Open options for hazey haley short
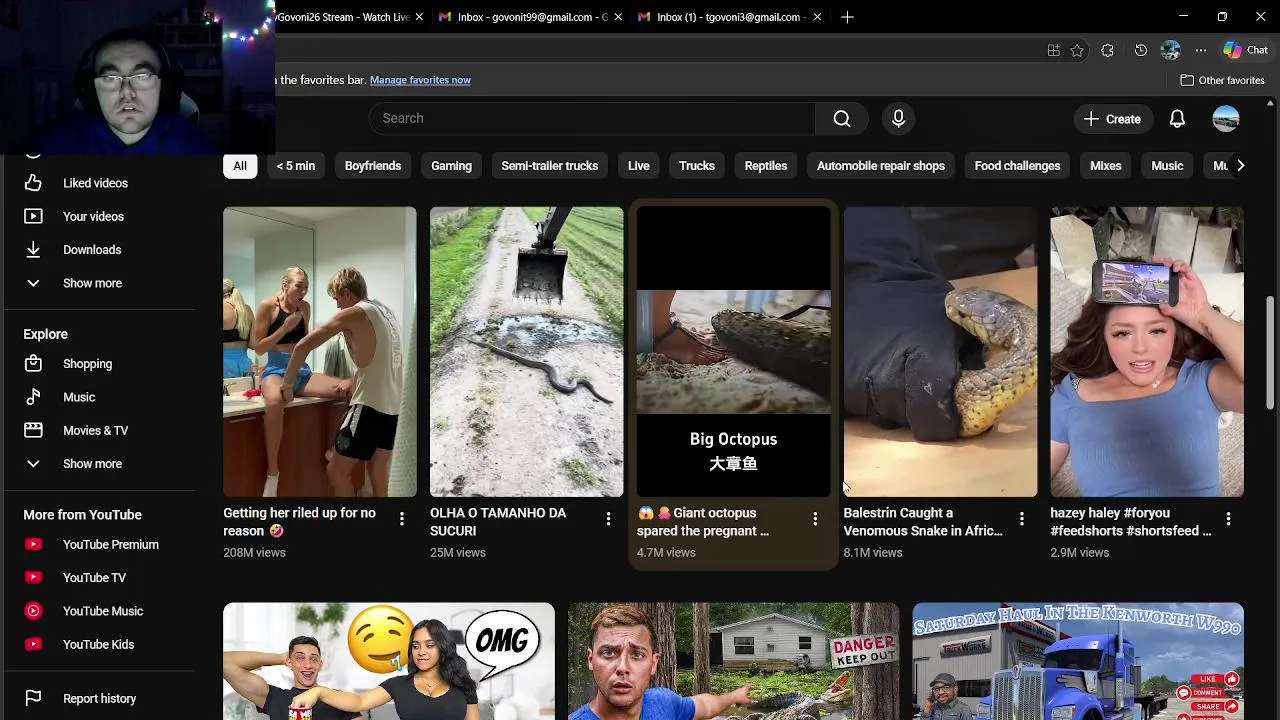 (x=1228, y=518)
